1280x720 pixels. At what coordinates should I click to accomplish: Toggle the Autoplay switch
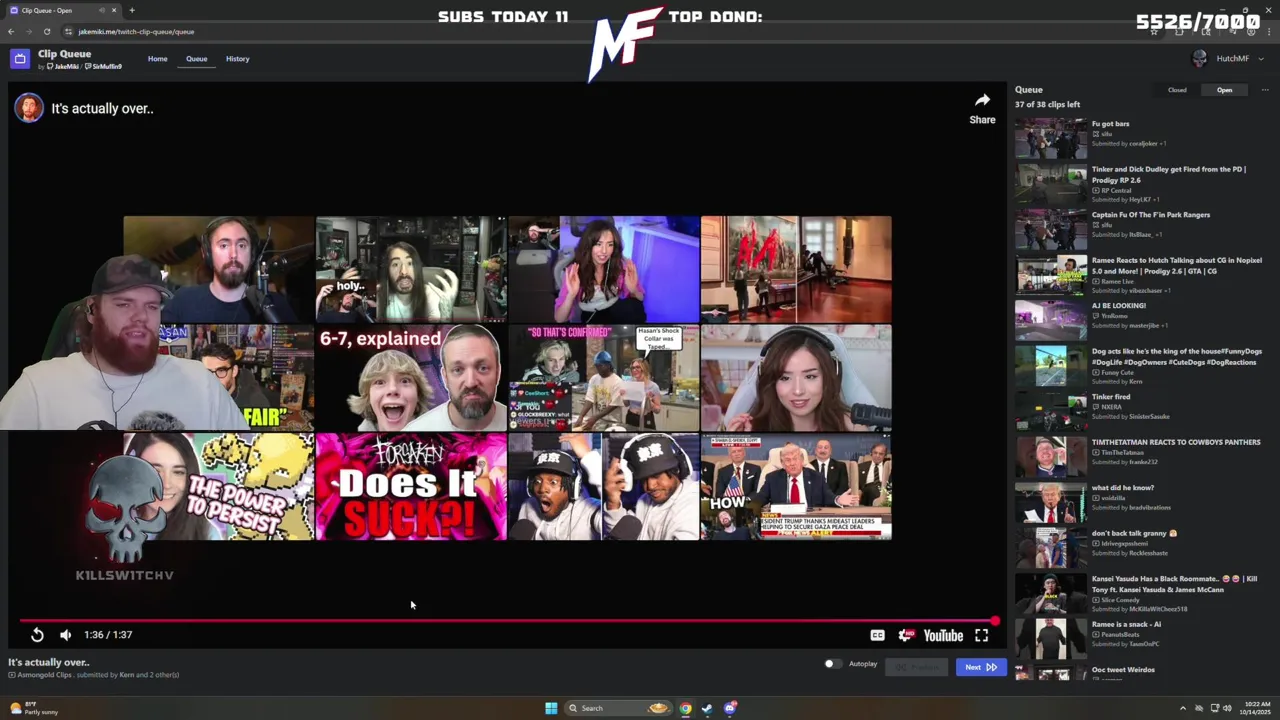(x=832, y=664)
